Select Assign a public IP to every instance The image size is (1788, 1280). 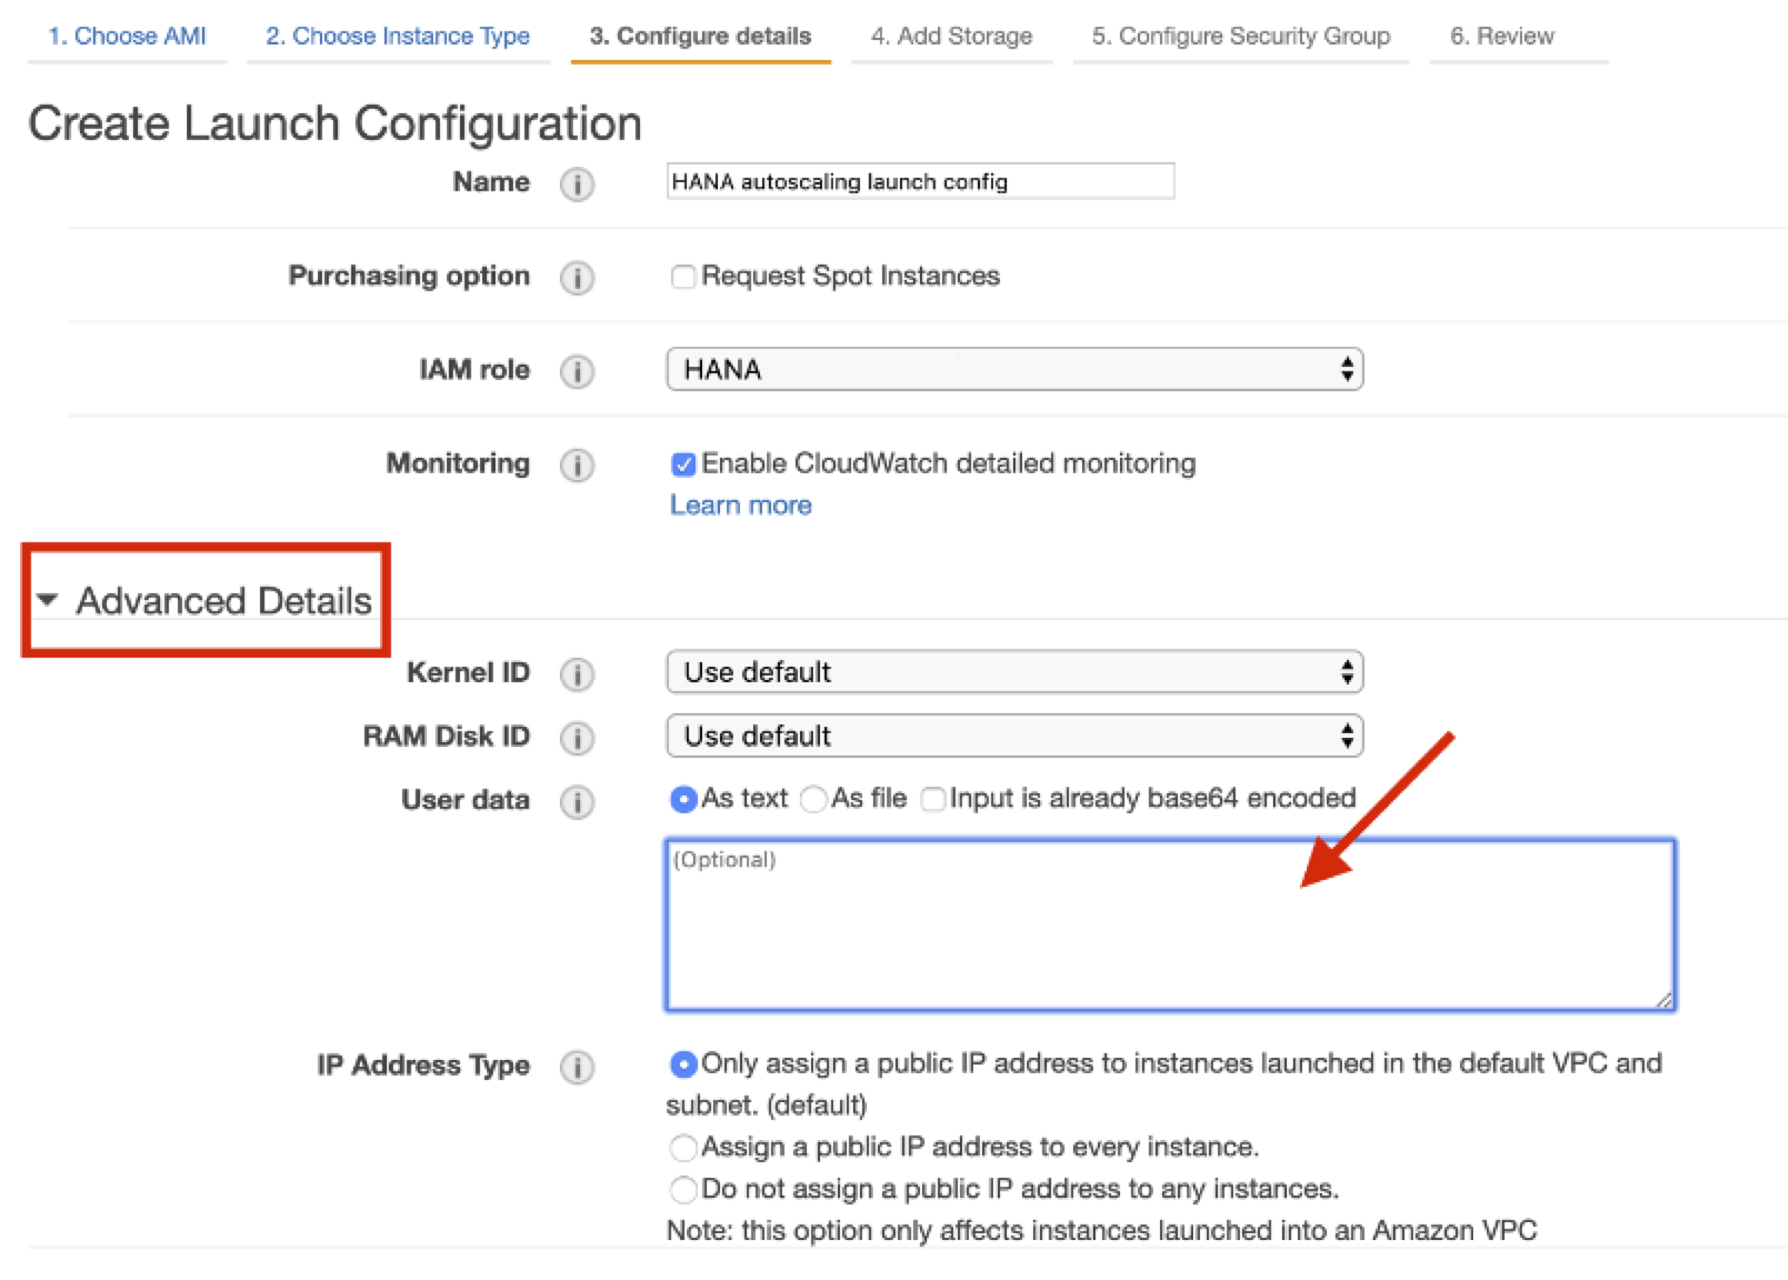click(x=683, y=1147)
